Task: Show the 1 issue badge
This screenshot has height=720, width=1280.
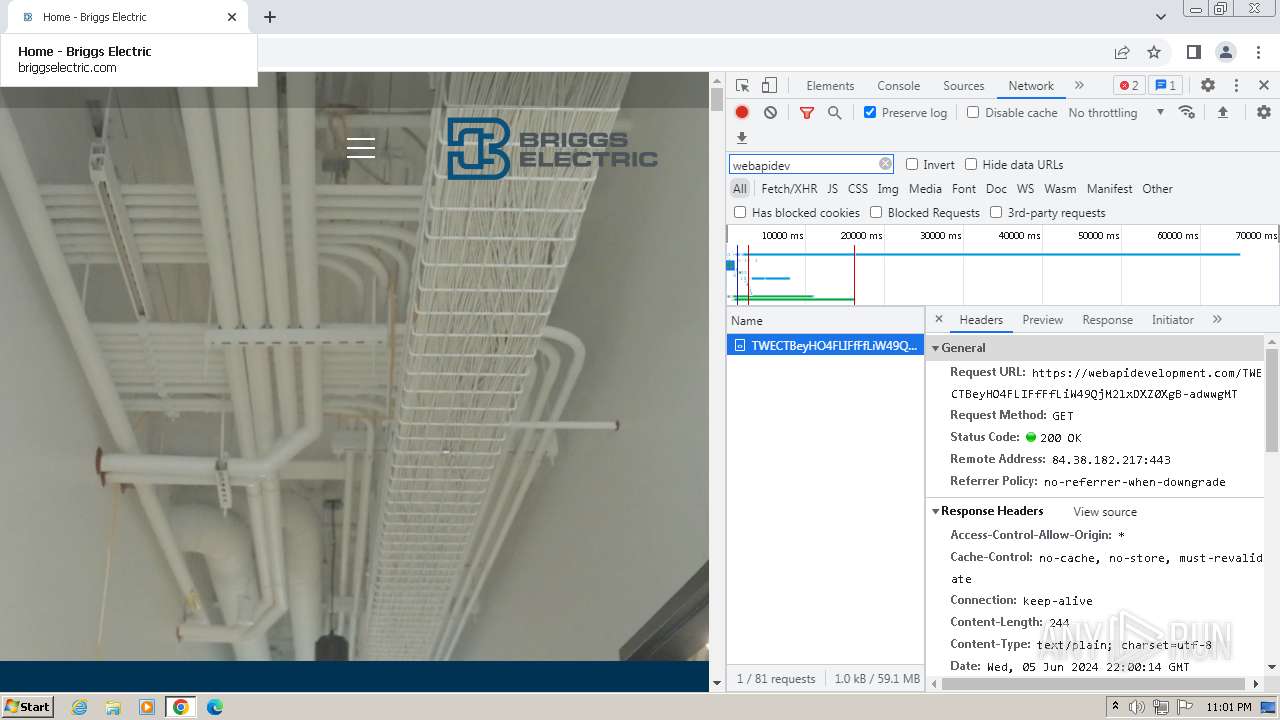Action: 1164,86
